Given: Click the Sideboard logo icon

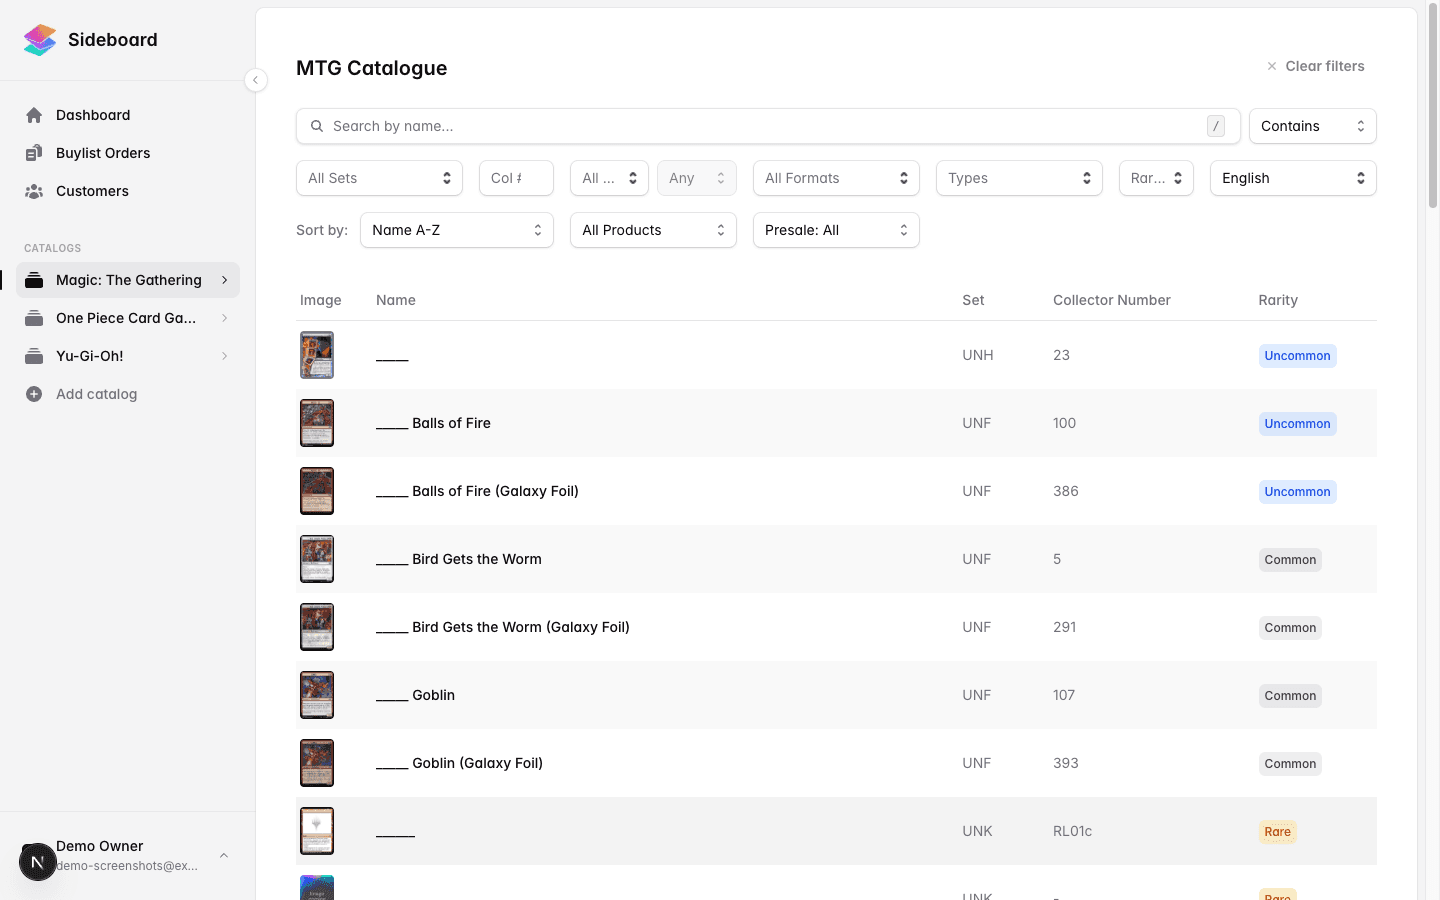Looking at the screenshot, I should click(x=40, y=40).
